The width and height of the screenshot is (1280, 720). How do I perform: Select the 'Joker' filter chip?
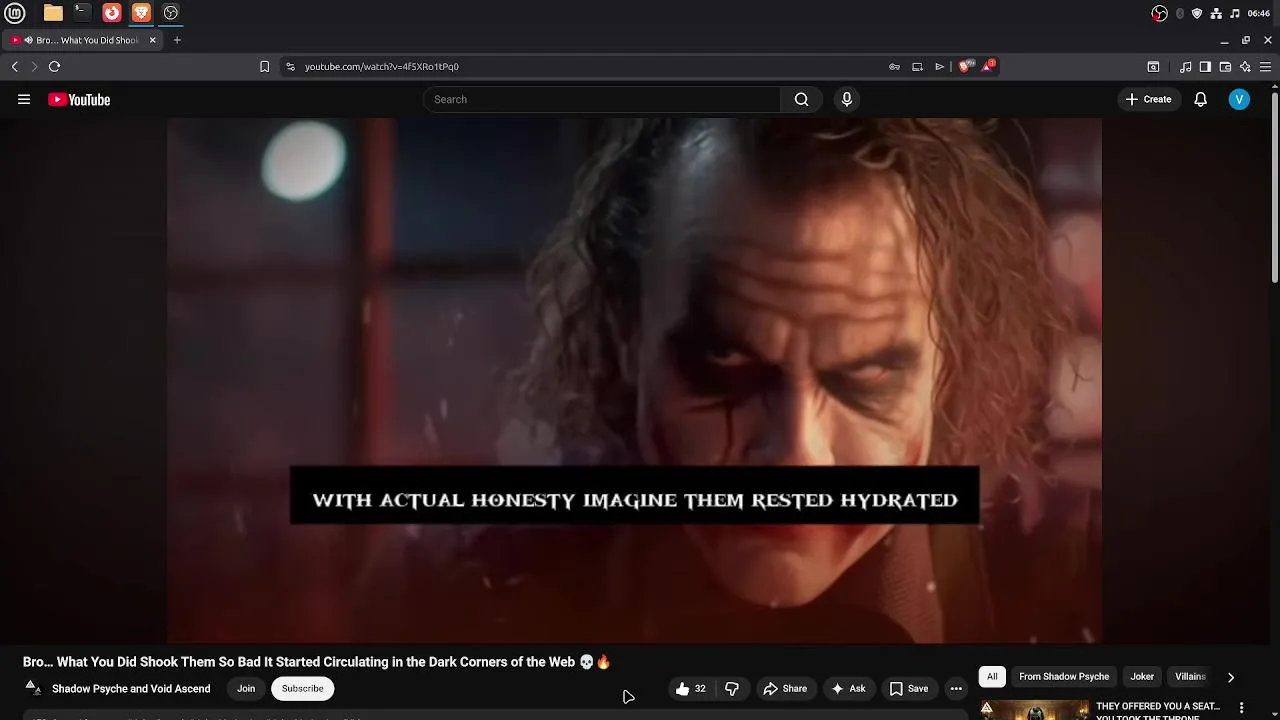1142,677
